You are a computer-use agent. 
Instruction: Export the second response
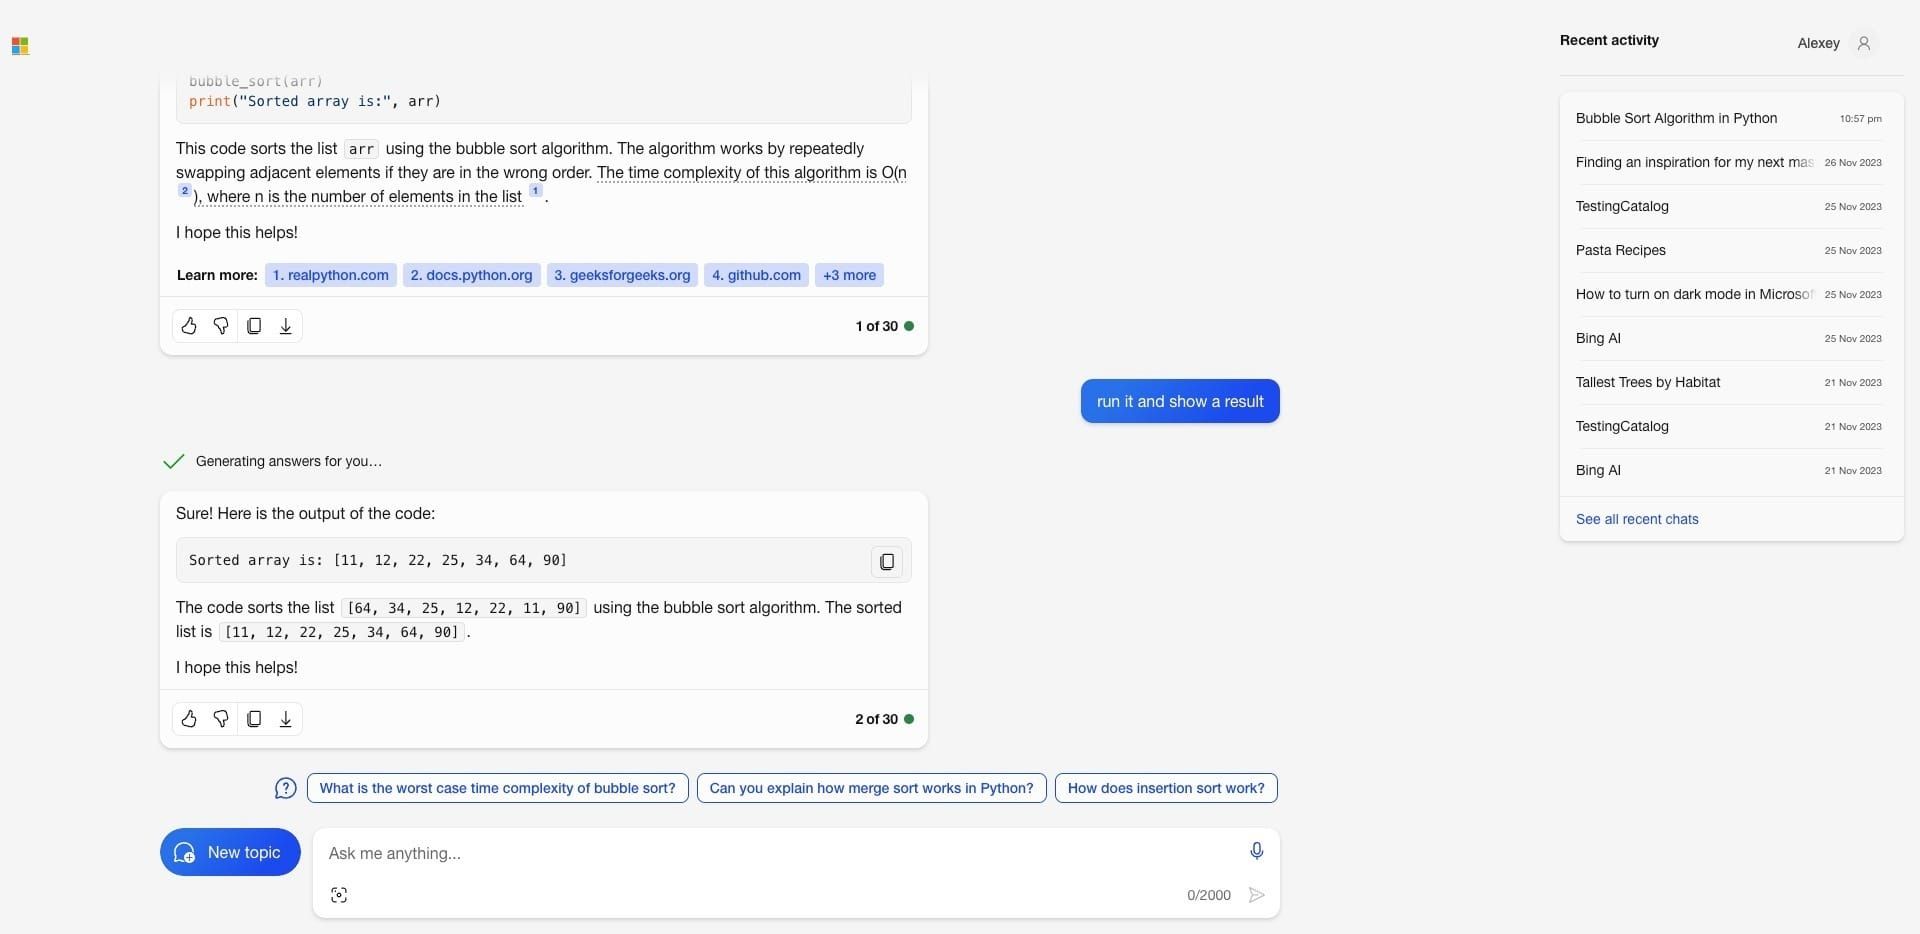coord(285,719)
